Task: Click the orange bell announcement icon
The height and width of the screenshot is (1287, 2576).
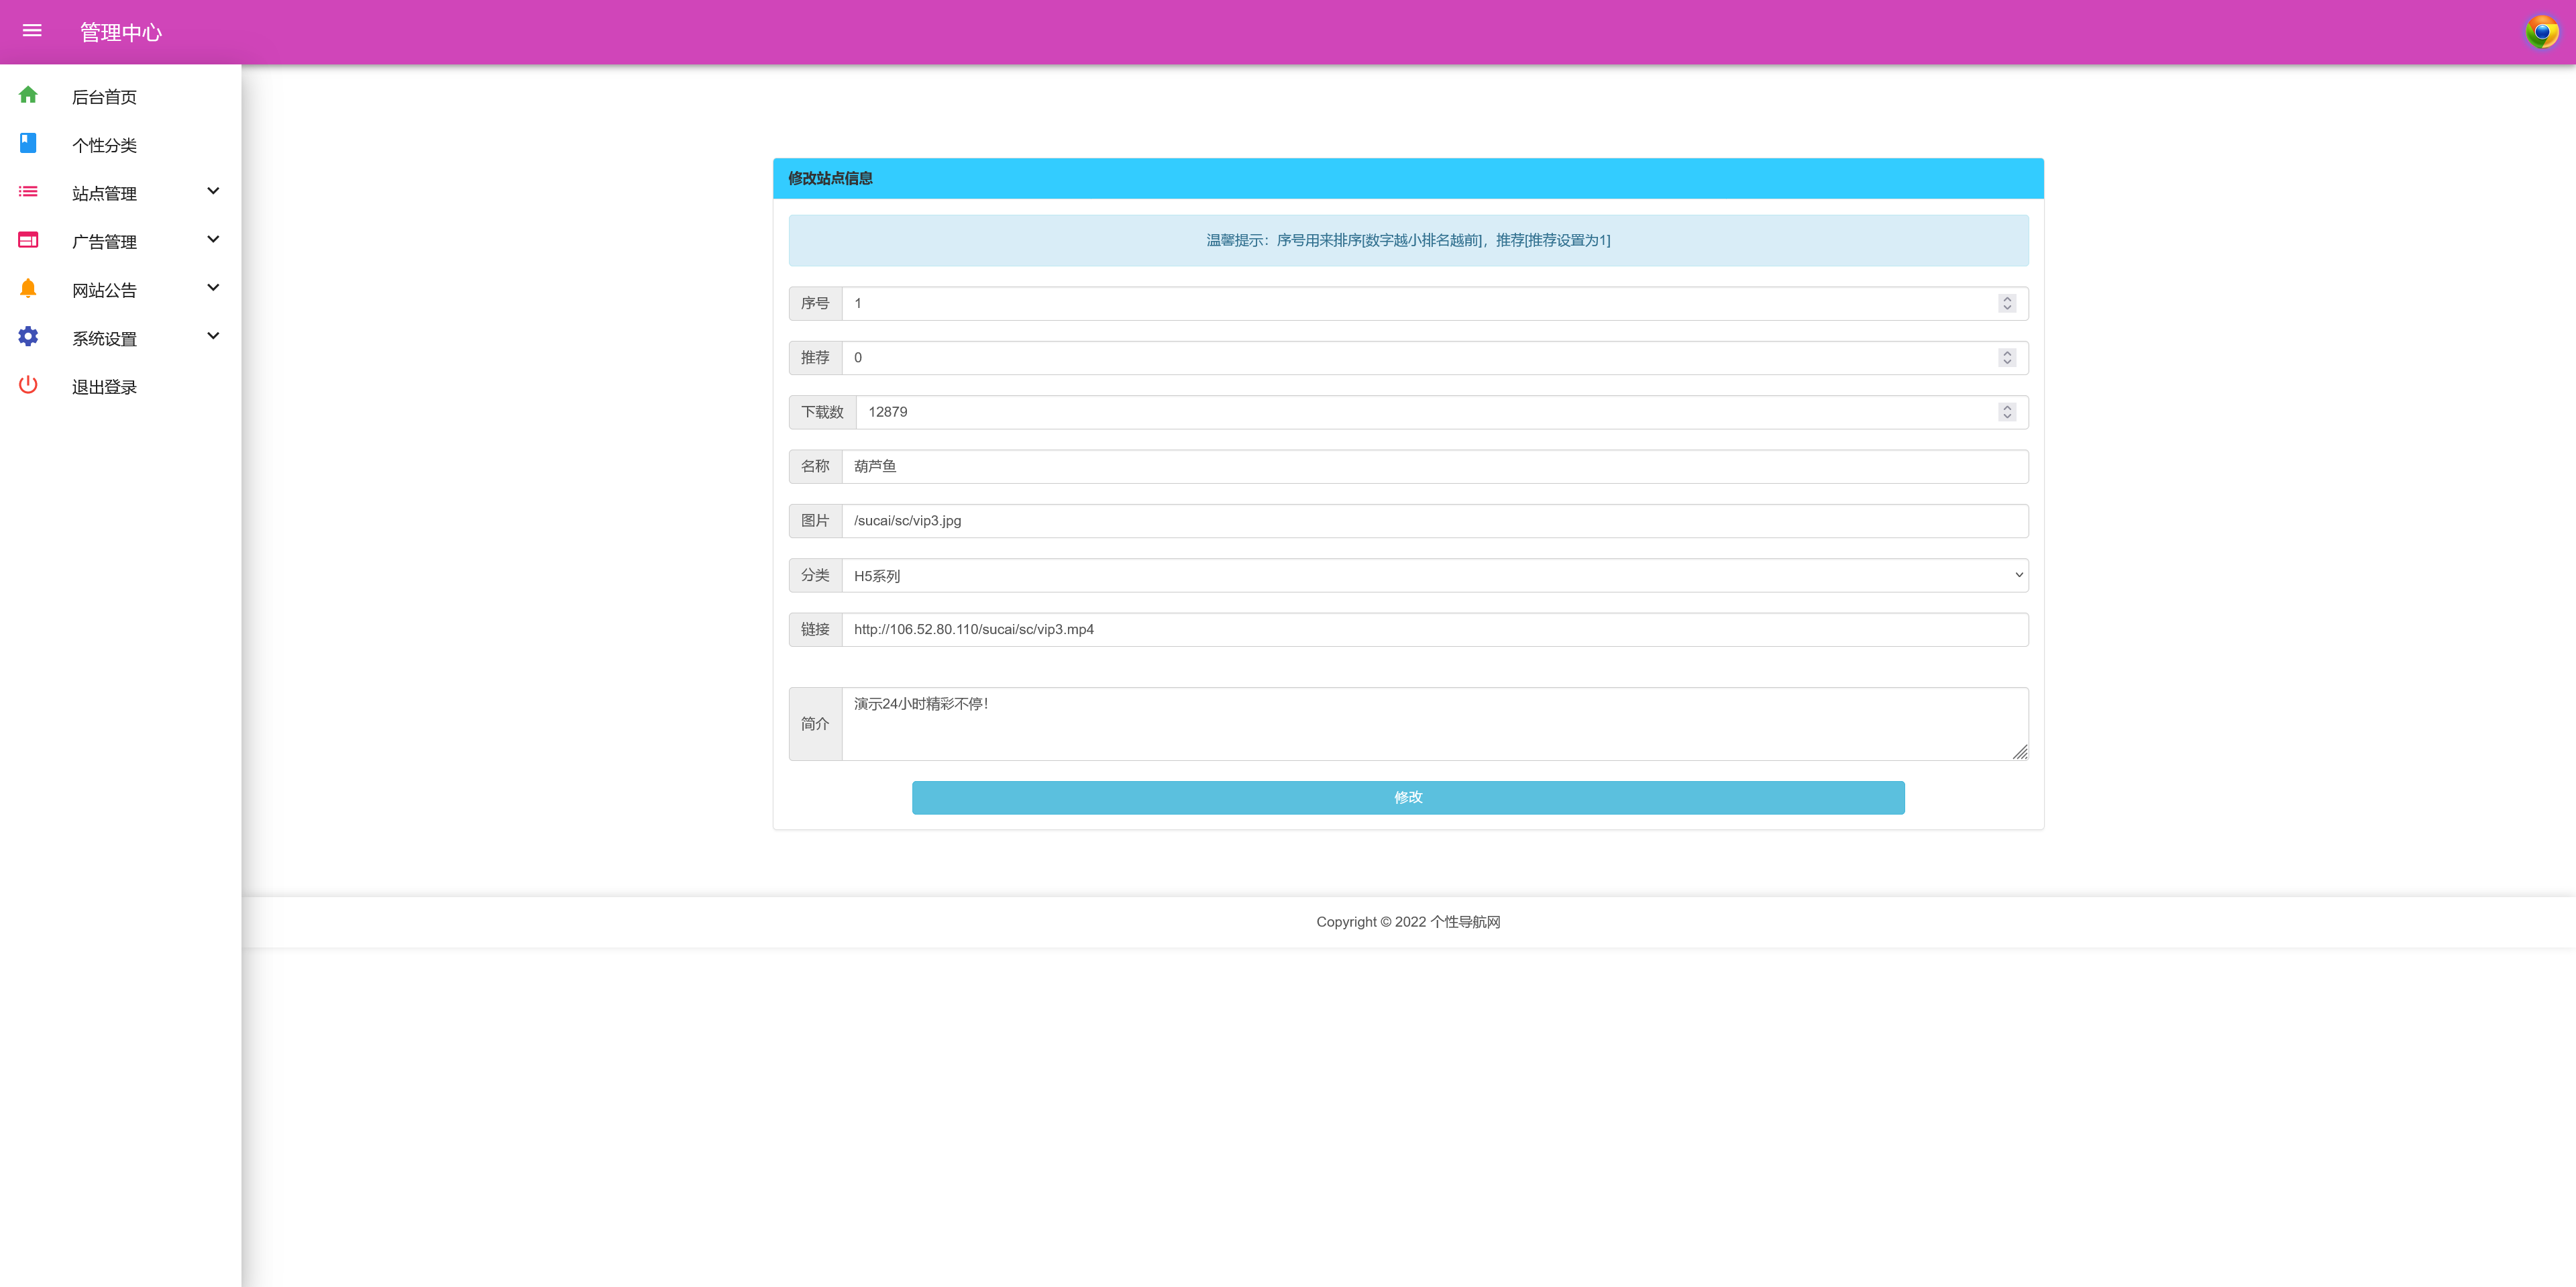Action: coord(28,288)
